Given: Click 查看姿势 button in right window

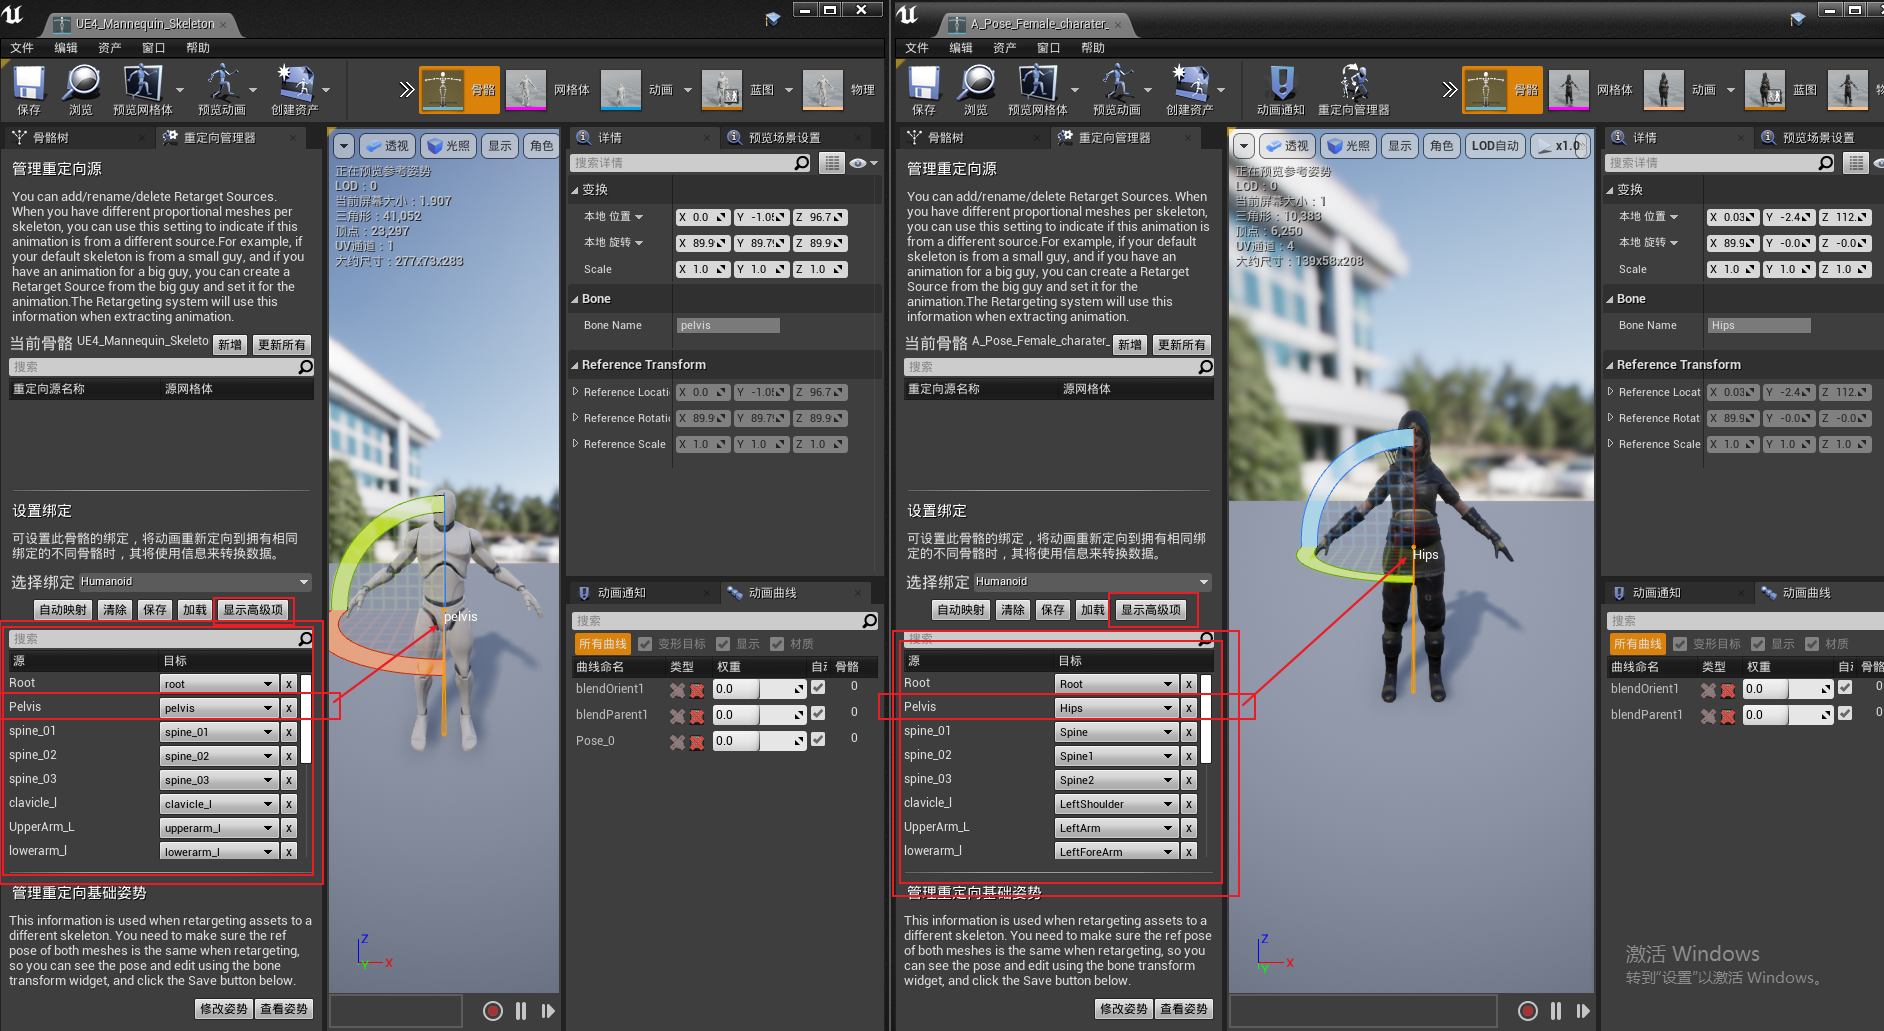Looking at the screenshot, I should (x=1184, y=1009).
